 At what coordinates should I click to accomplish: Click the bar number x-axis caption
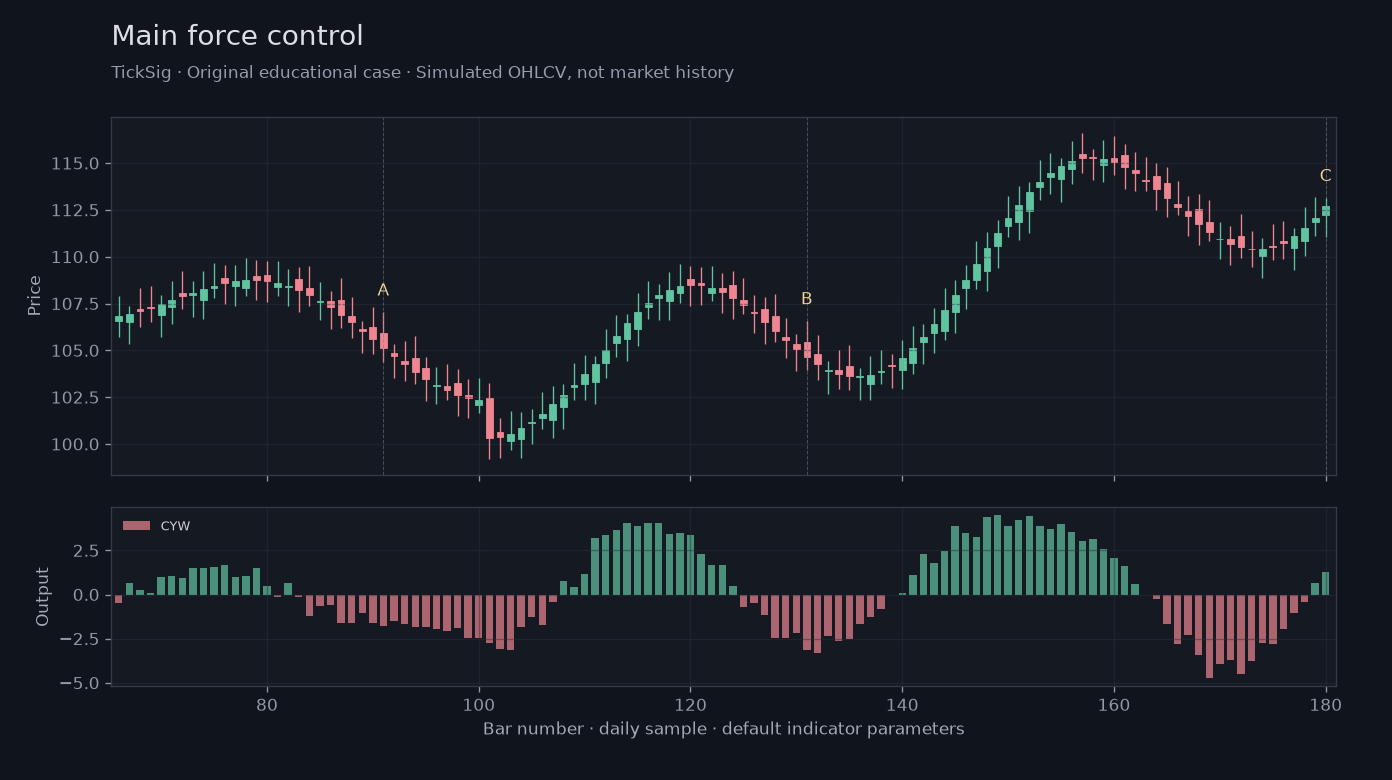click(x=723, y=729)
